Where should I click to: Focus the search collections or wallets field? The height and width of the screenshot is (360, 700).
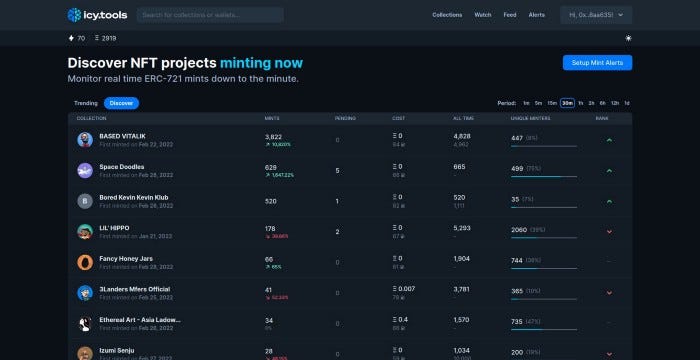210,15
